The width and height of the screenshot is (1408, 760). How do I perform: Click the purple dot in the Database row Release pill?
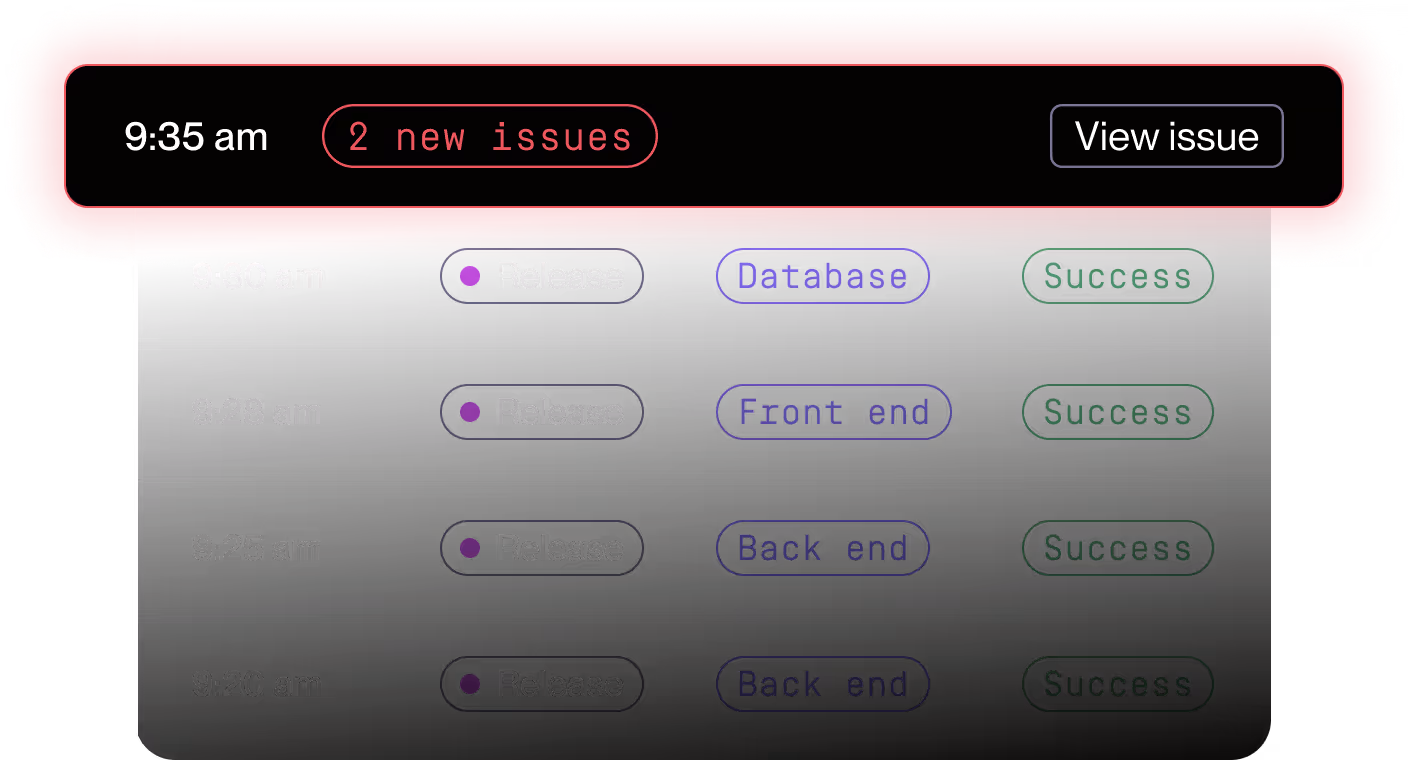point(469,276)
